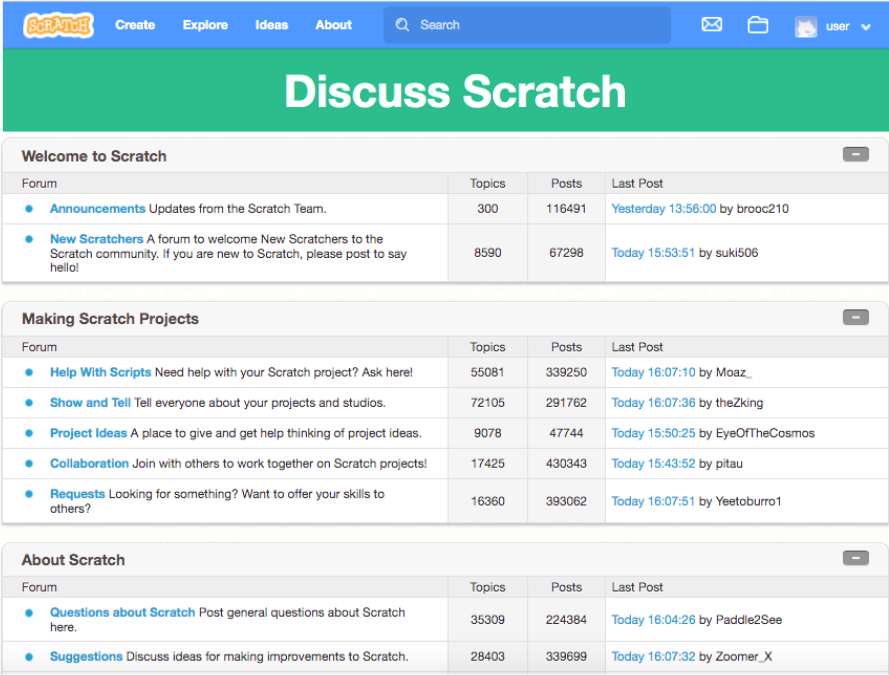
Task: Collapse the About Scratch section
Action: pos(855,558)
